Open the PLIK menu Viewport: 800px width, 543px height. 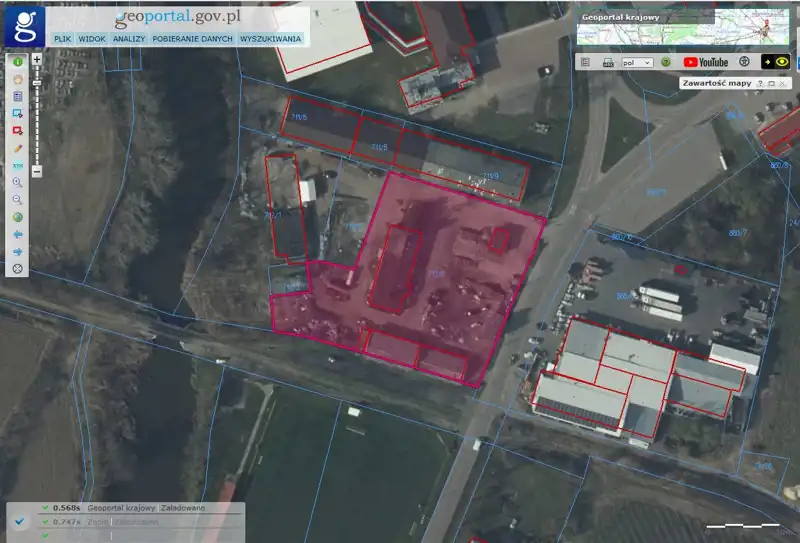[x=62, y=39]
